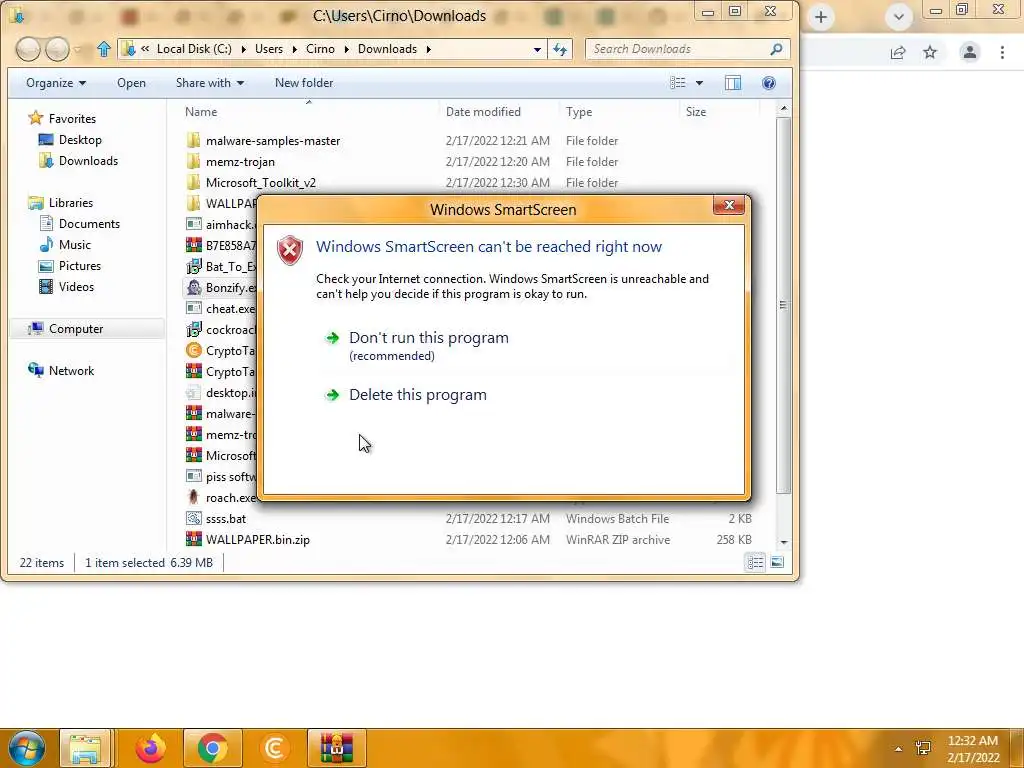The width and height of the screenshot is (1024, 768).
Task: Open a new tab in Chrome
Action: [x=821, y=18]
